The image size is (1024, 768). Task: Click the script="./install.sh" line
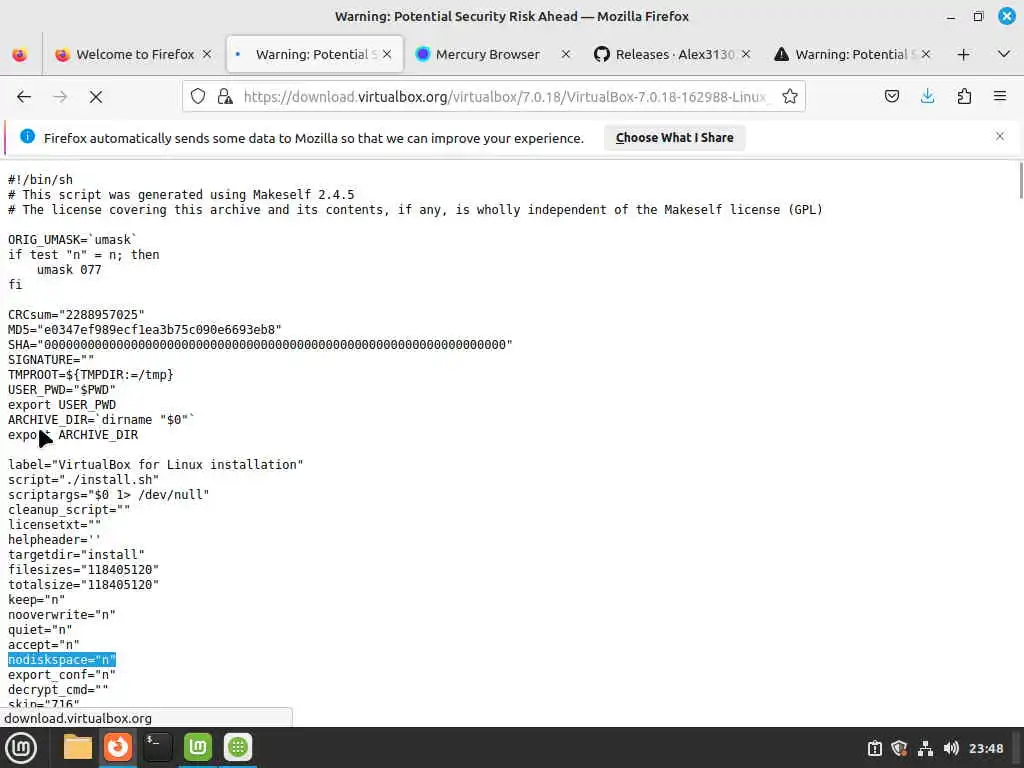[x=84, y=480]
